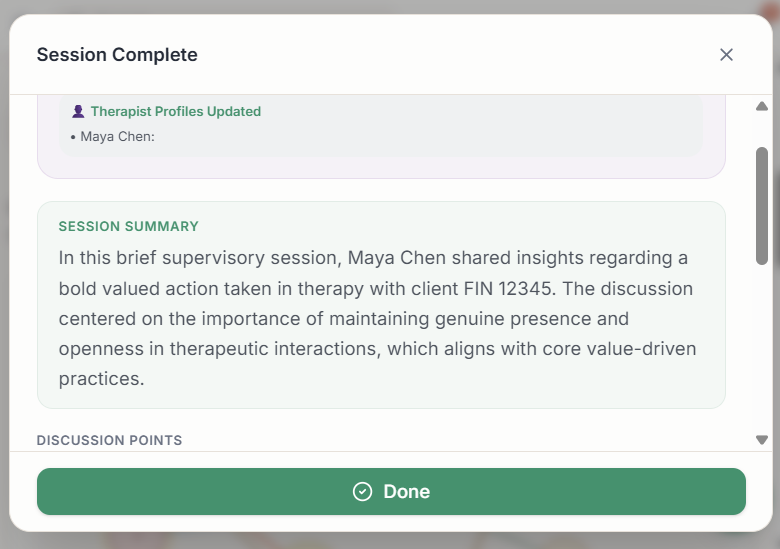Click the scroll down arrow

762,440
